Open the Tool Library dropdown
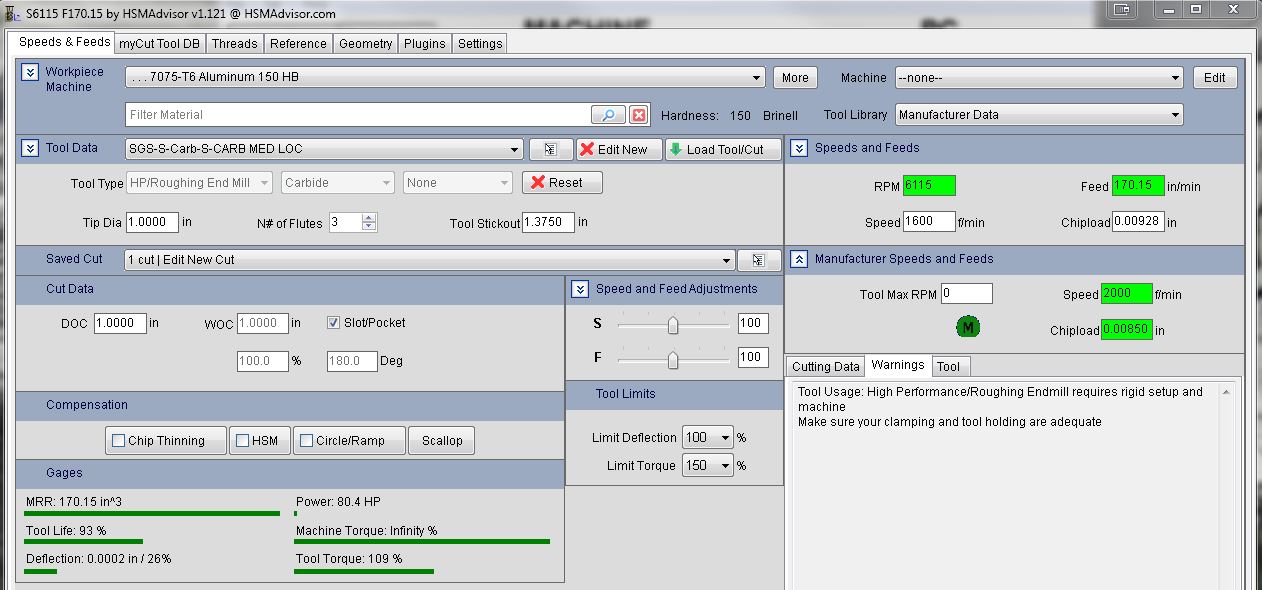Viewport: 1262px width, 590px height. pyautogui.click(x=1038, y=115)
